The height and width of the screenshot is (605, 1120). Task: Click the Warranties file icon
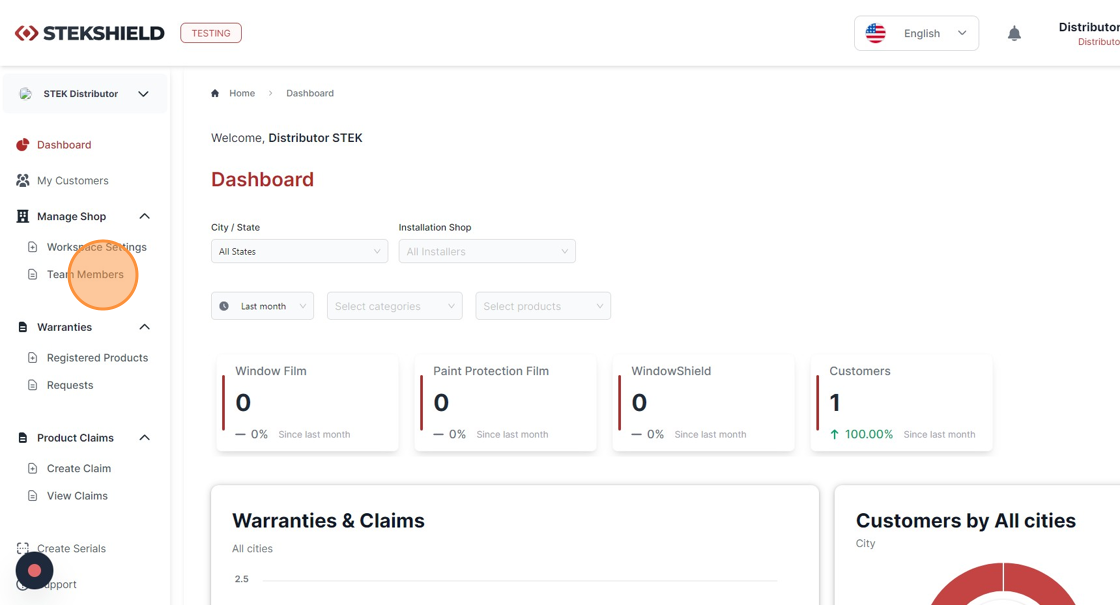23,327
